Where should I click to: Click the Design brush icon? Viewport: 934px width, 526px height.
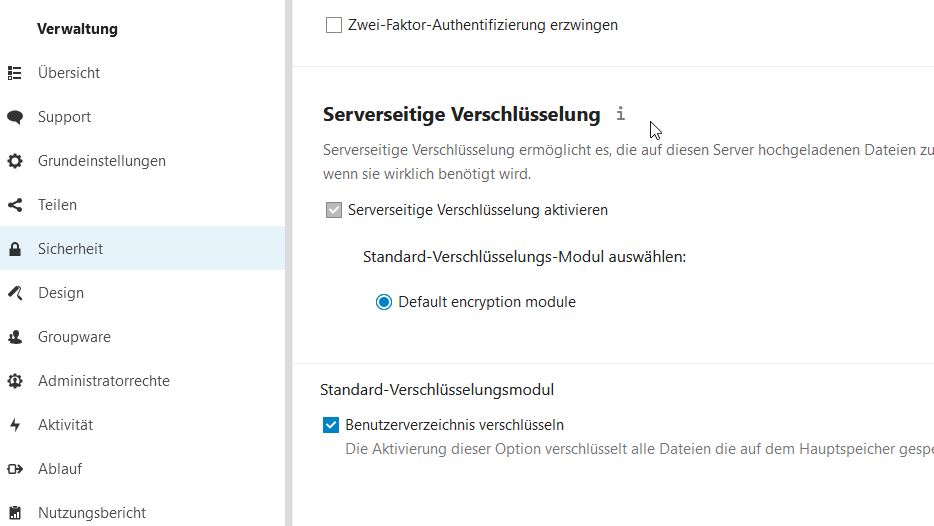pos(15,293)
